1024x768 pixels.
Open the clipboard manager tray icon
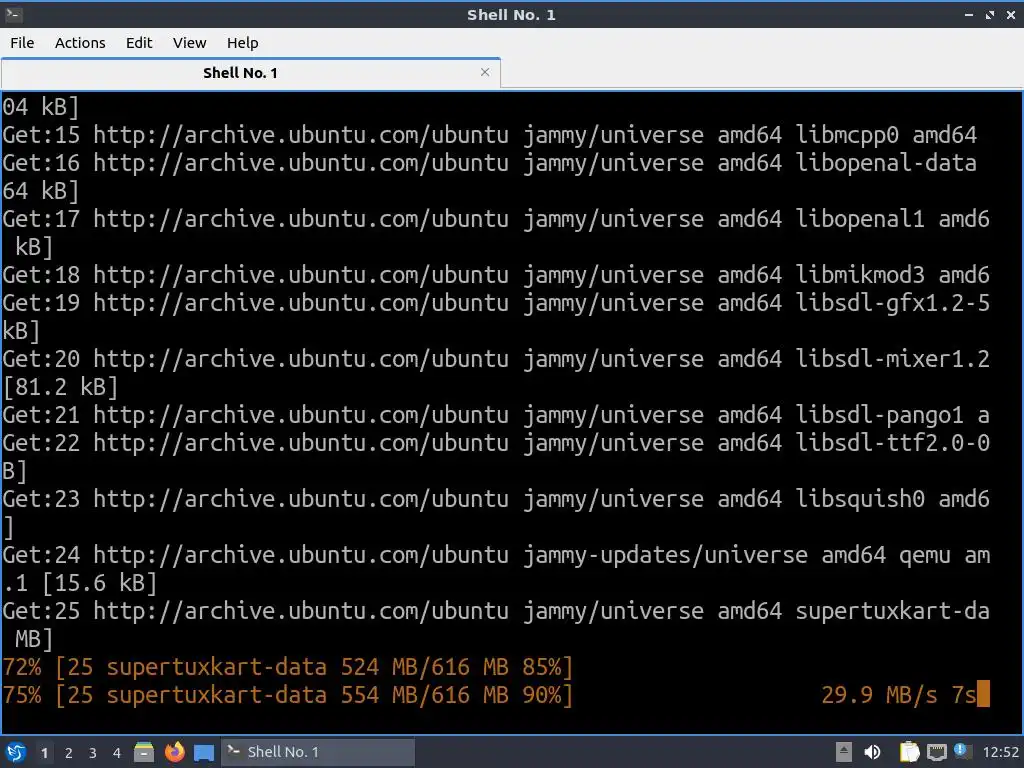[x=909, y=752]
